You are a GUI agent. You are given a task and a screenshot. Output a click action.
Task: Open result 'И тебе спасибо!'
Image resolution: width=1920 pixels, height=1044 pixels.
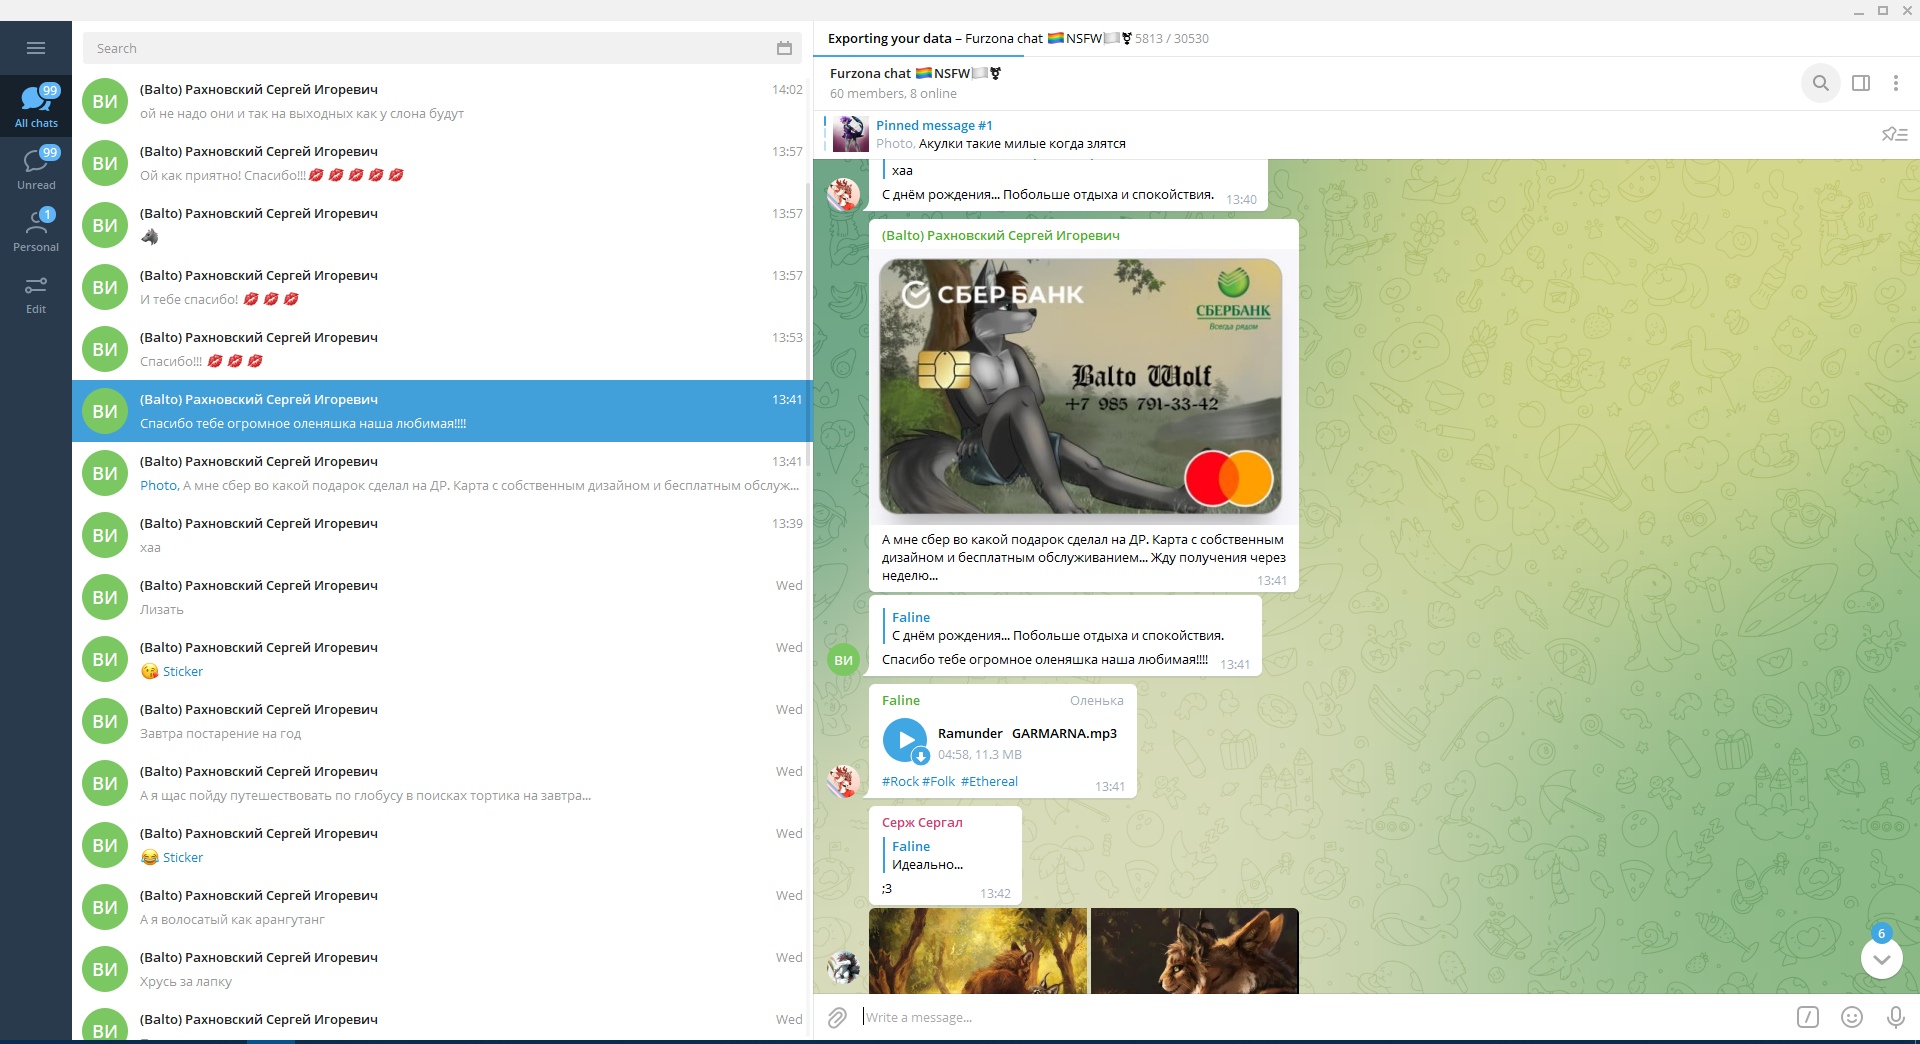(442, 287)
